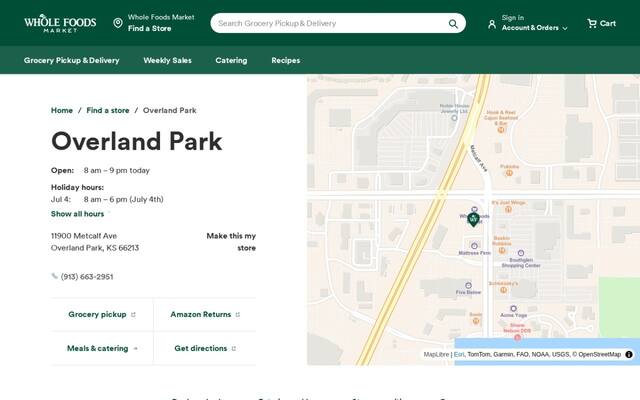Click Find a store breadcrumb link
Viewport: 640px width, 400px height.
point(108,110)
